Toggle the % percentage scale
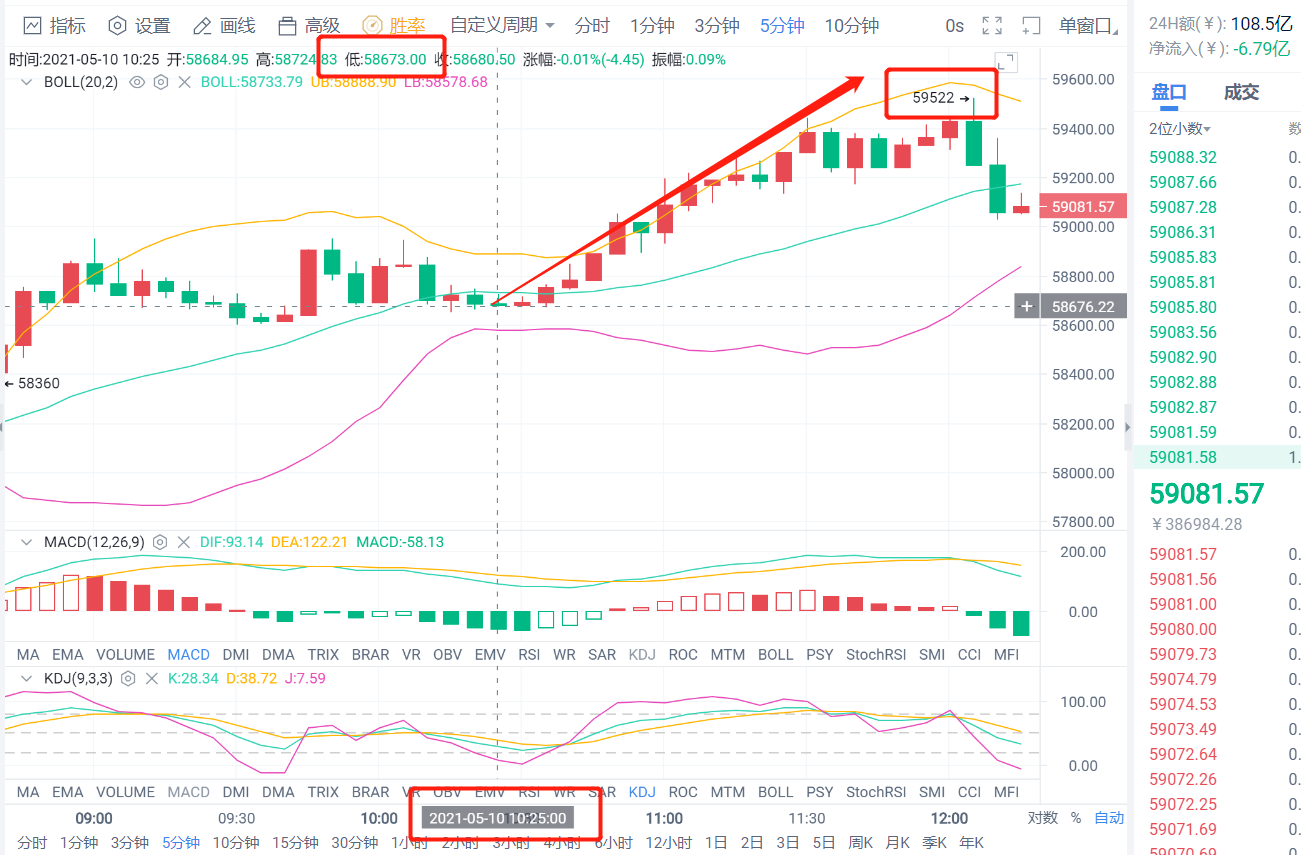 (1076, 817)
